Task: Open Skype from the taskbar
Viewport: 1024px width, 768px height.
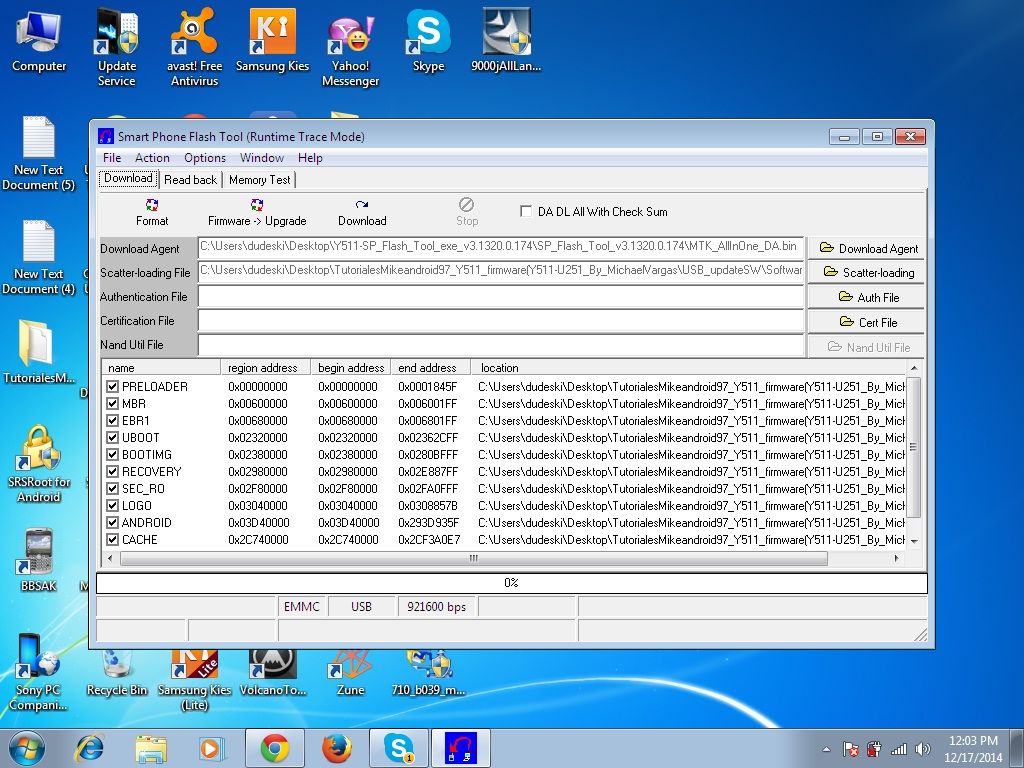Action: (x=399, y=747)
